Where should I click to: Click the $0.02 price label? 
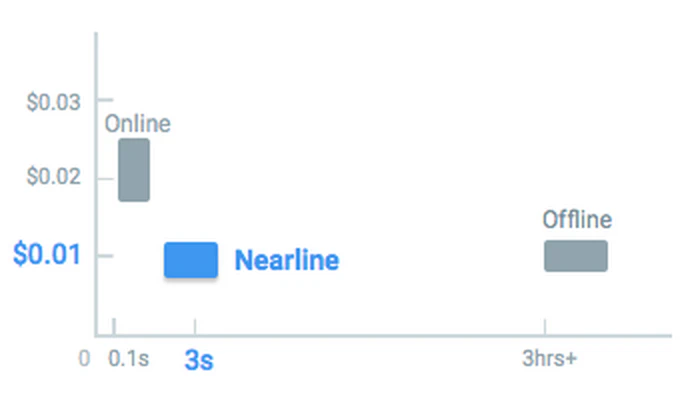tap(52, 178)
